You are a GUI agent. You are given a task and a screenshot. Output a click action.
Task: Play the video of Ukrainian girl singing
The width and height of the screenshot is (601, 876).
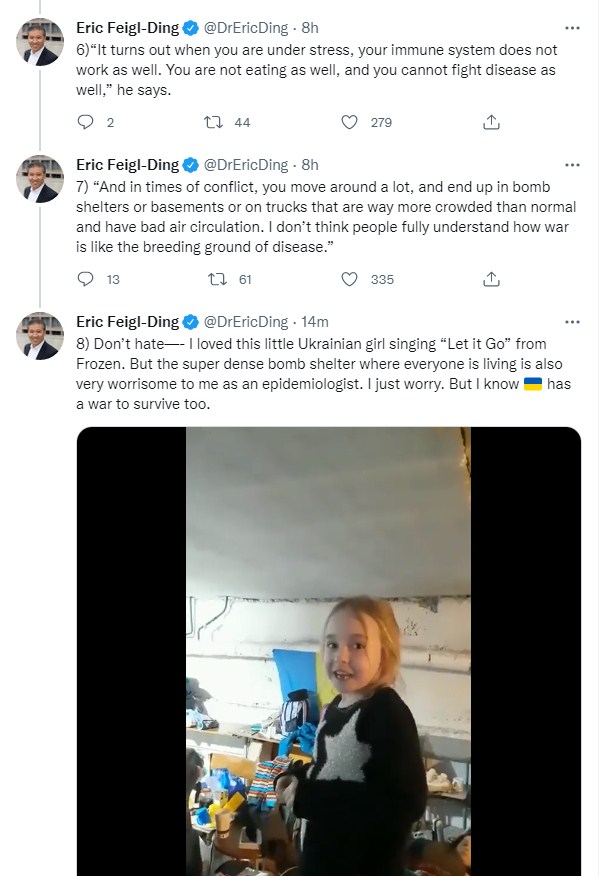328,650
